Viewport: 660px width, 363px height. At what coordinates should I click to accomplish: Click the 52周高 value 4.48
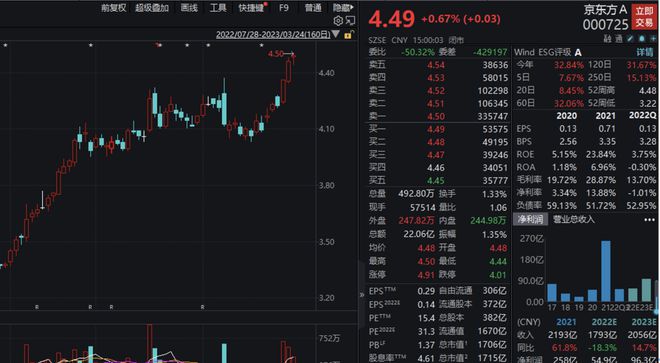(647, 91)
